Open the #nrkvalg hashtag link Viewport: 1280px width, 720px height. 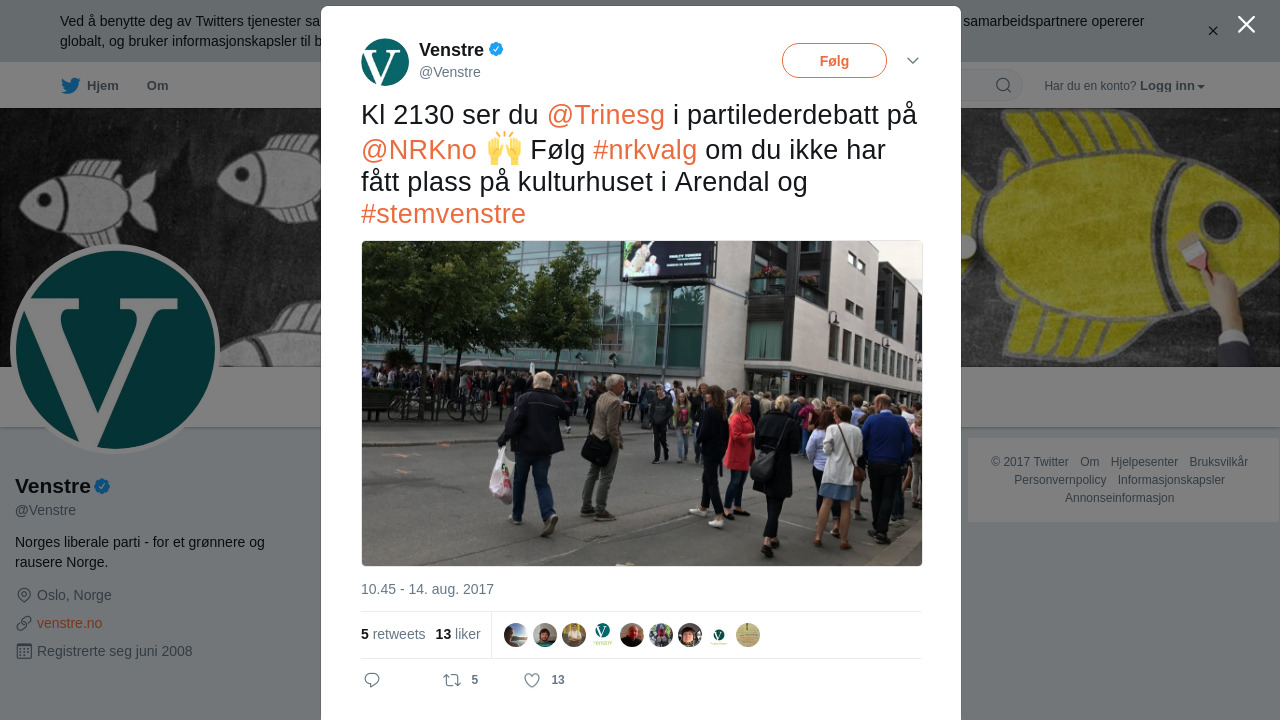point(645,150)
